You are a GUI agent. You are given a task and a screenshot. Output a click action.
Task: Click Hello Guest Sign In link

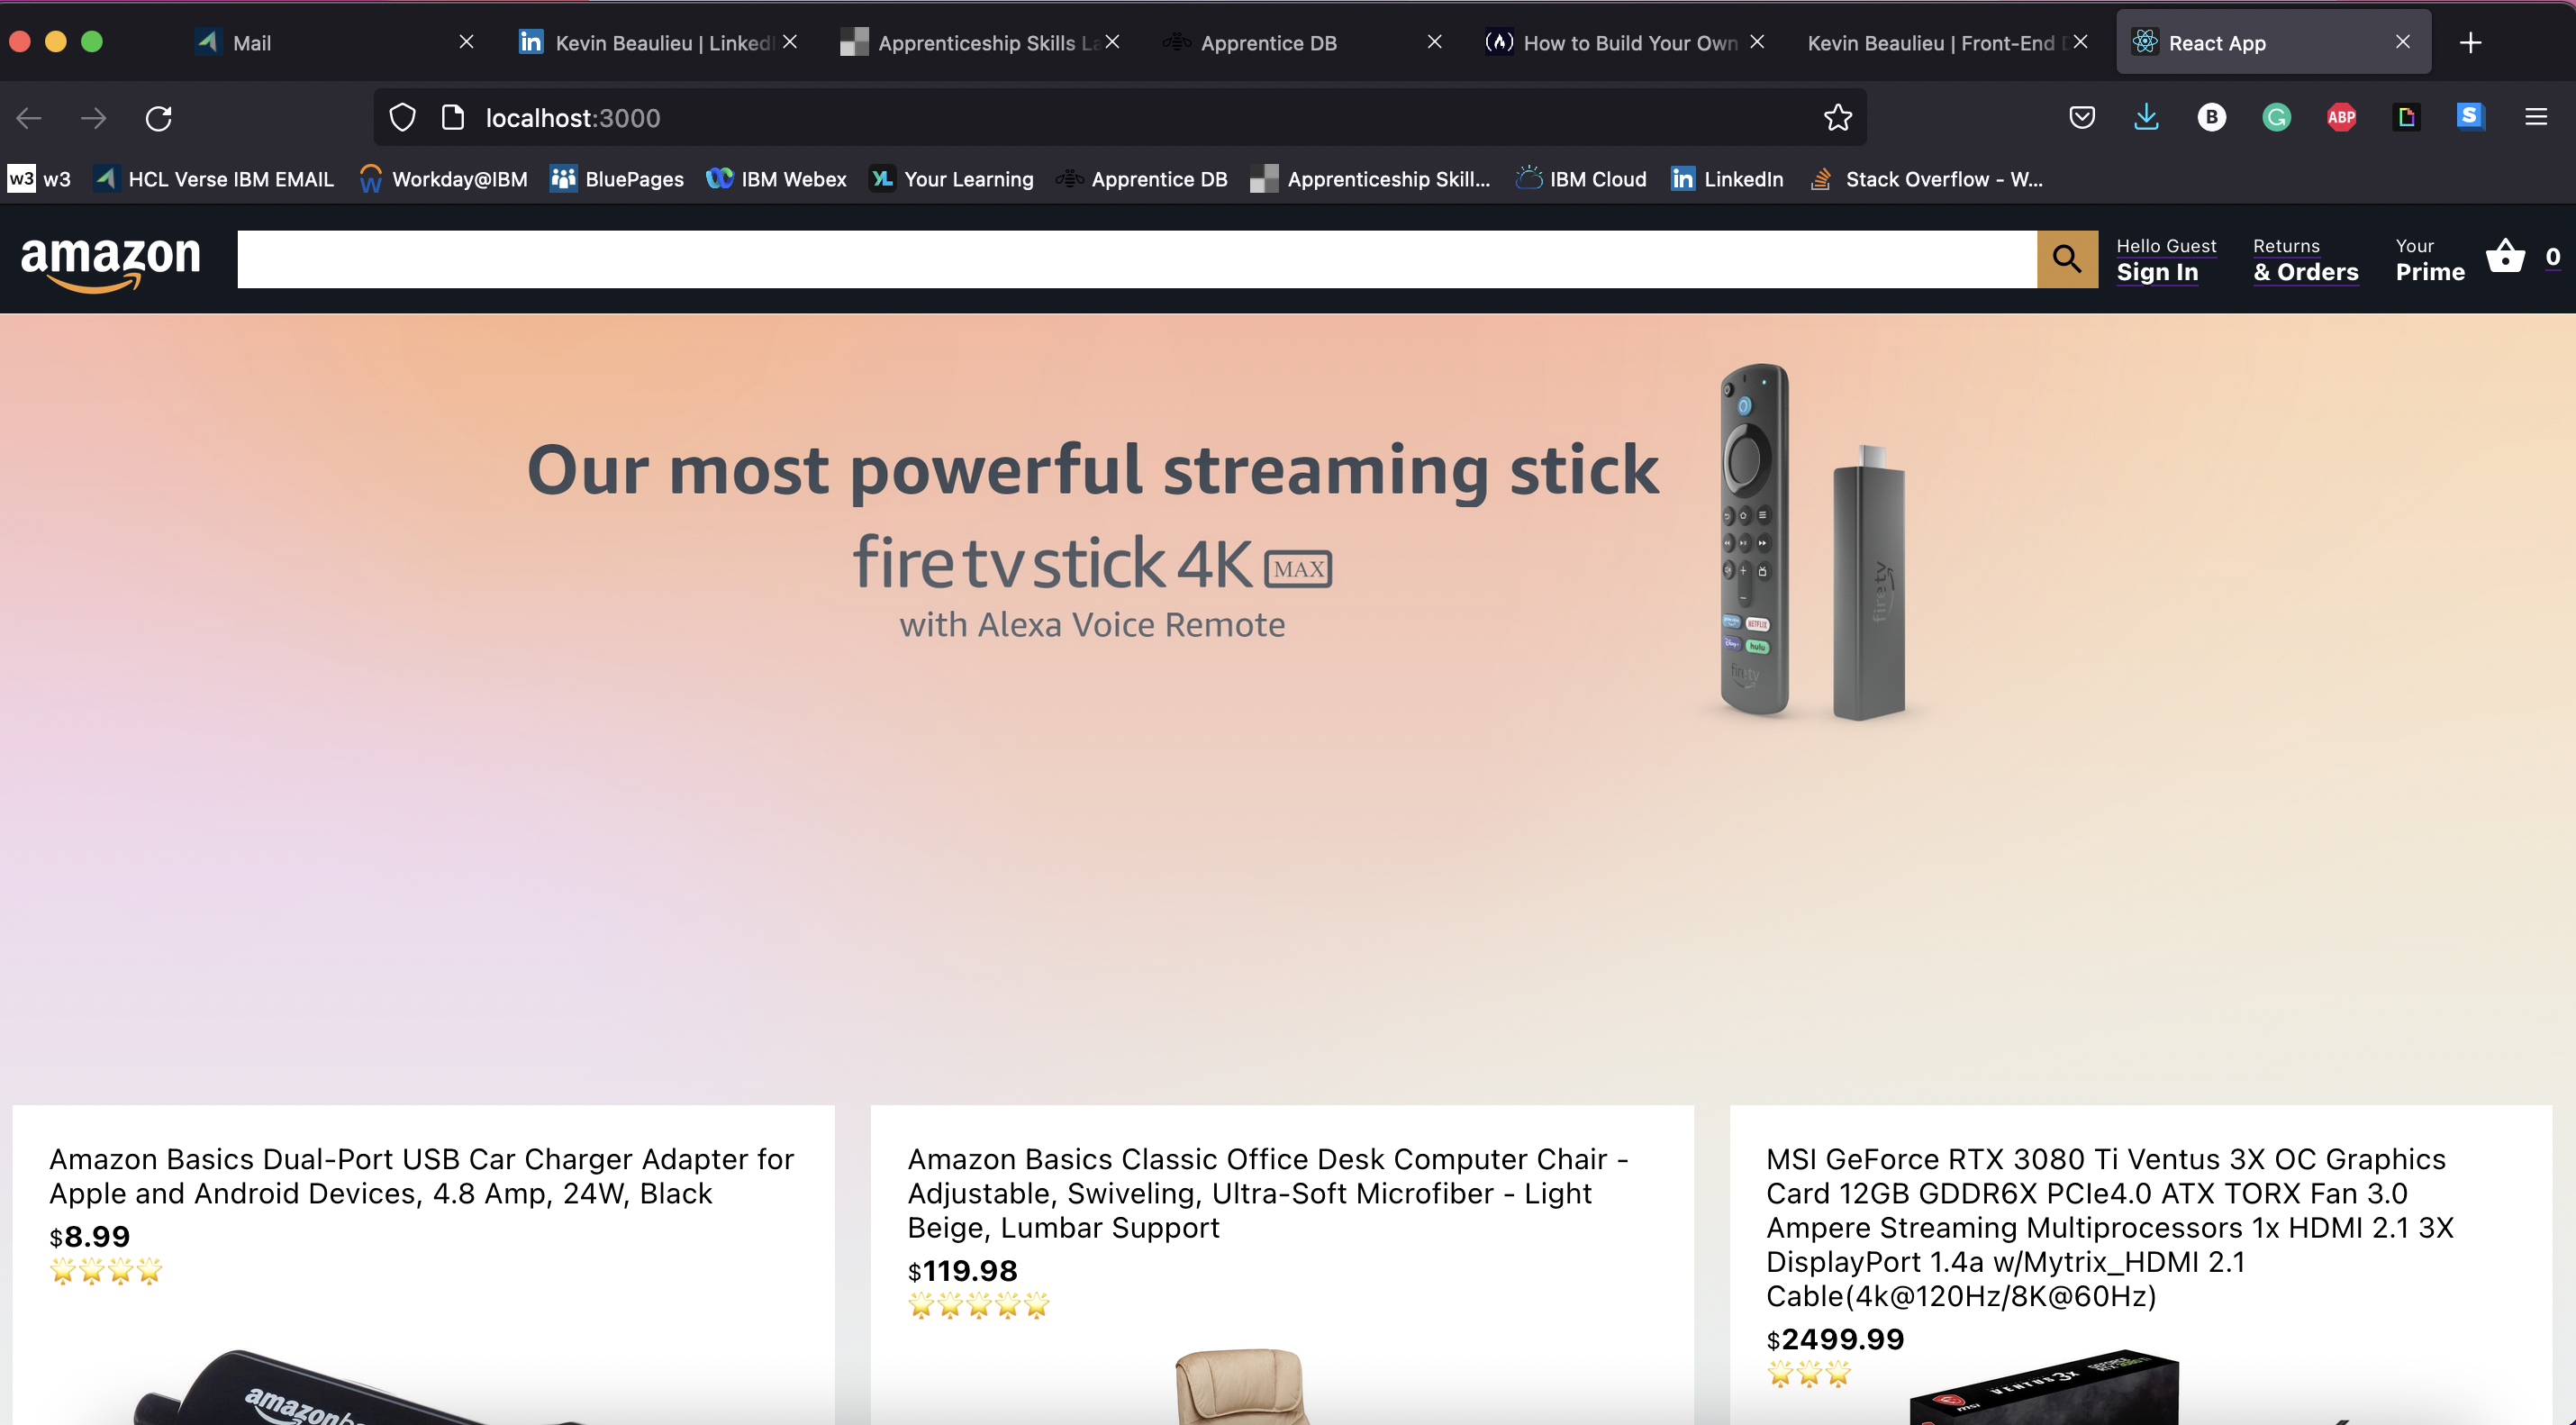tap(2166, 260)
